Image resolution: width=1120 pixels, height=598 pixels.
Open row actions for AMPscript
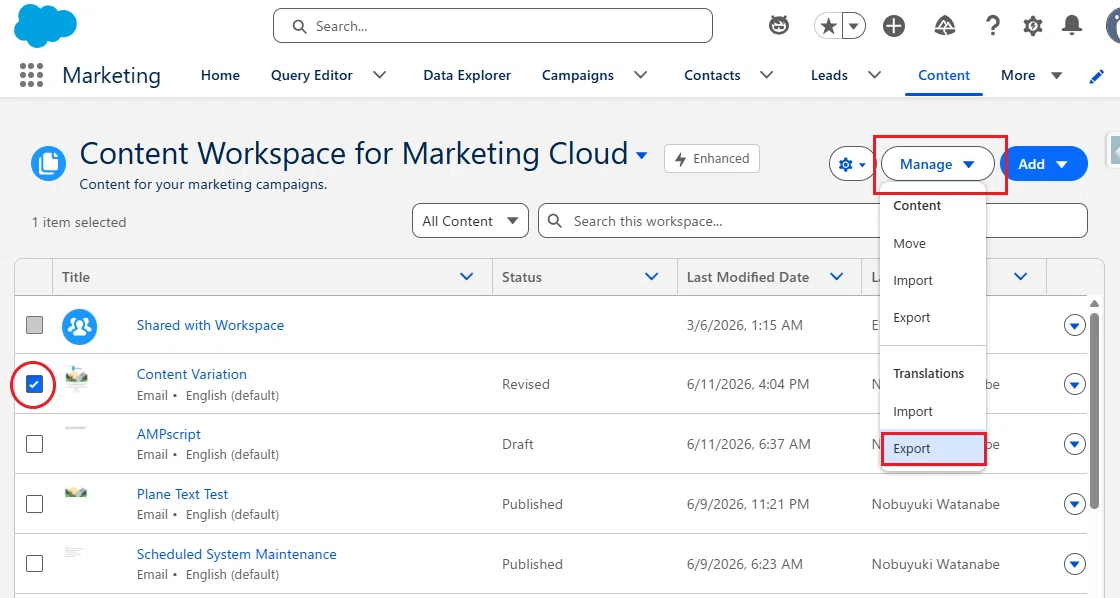click(x=1074, y=444)
